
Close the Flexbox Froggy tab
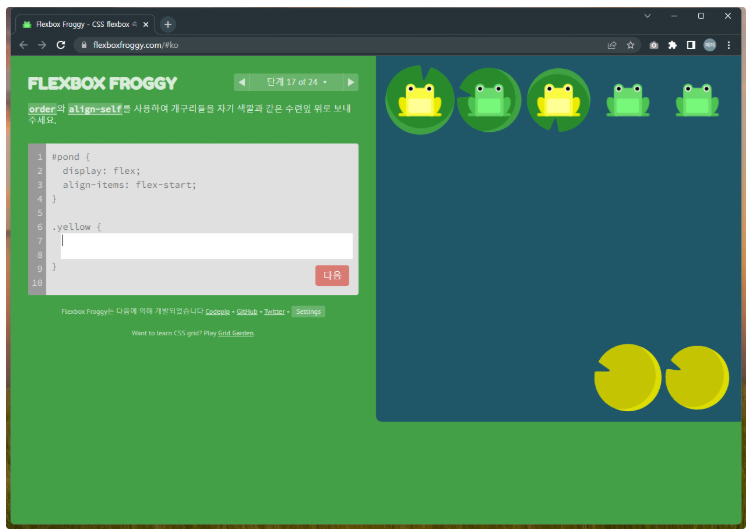146,24
